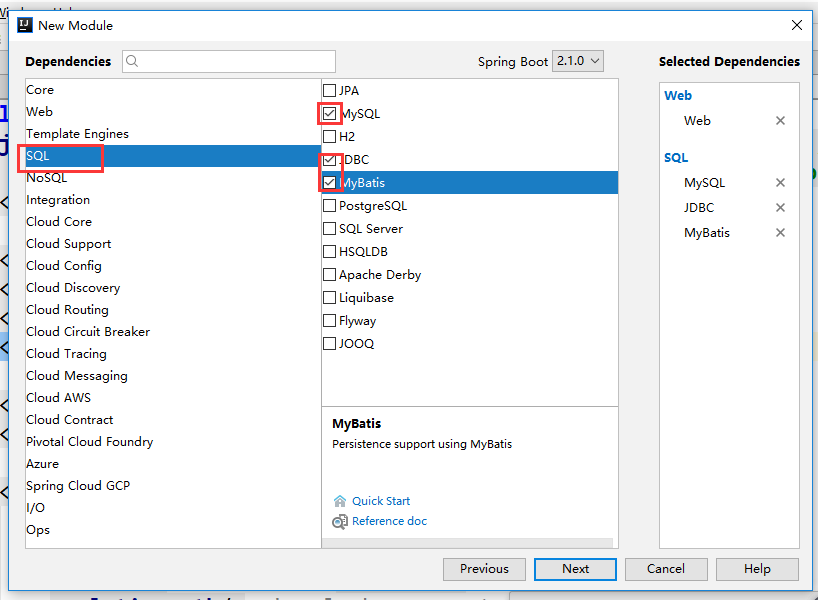This screenshot has width=818, height=600.
Task: Select the Web category
Action: pyautogui.click(x=173, y=112)
